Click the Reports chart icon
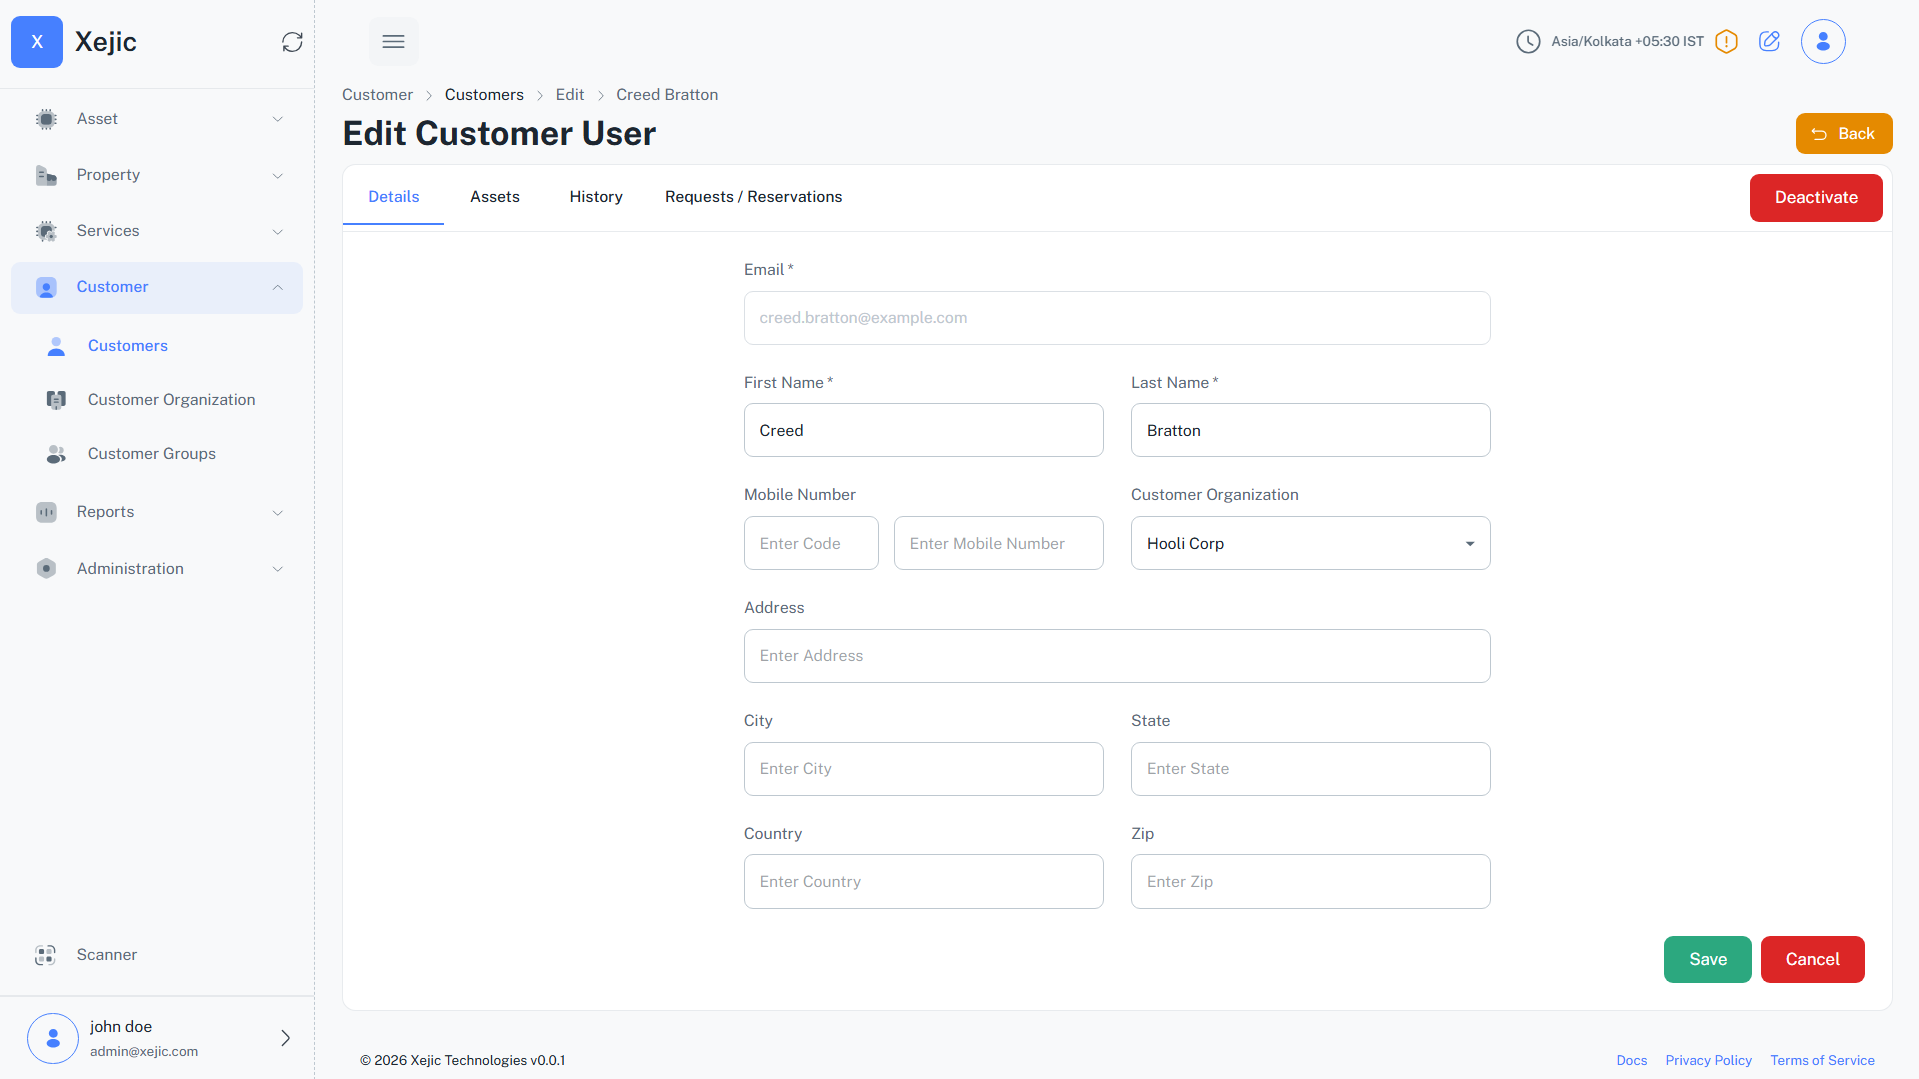This screenshot has height=1079, width=1919. 46,512
